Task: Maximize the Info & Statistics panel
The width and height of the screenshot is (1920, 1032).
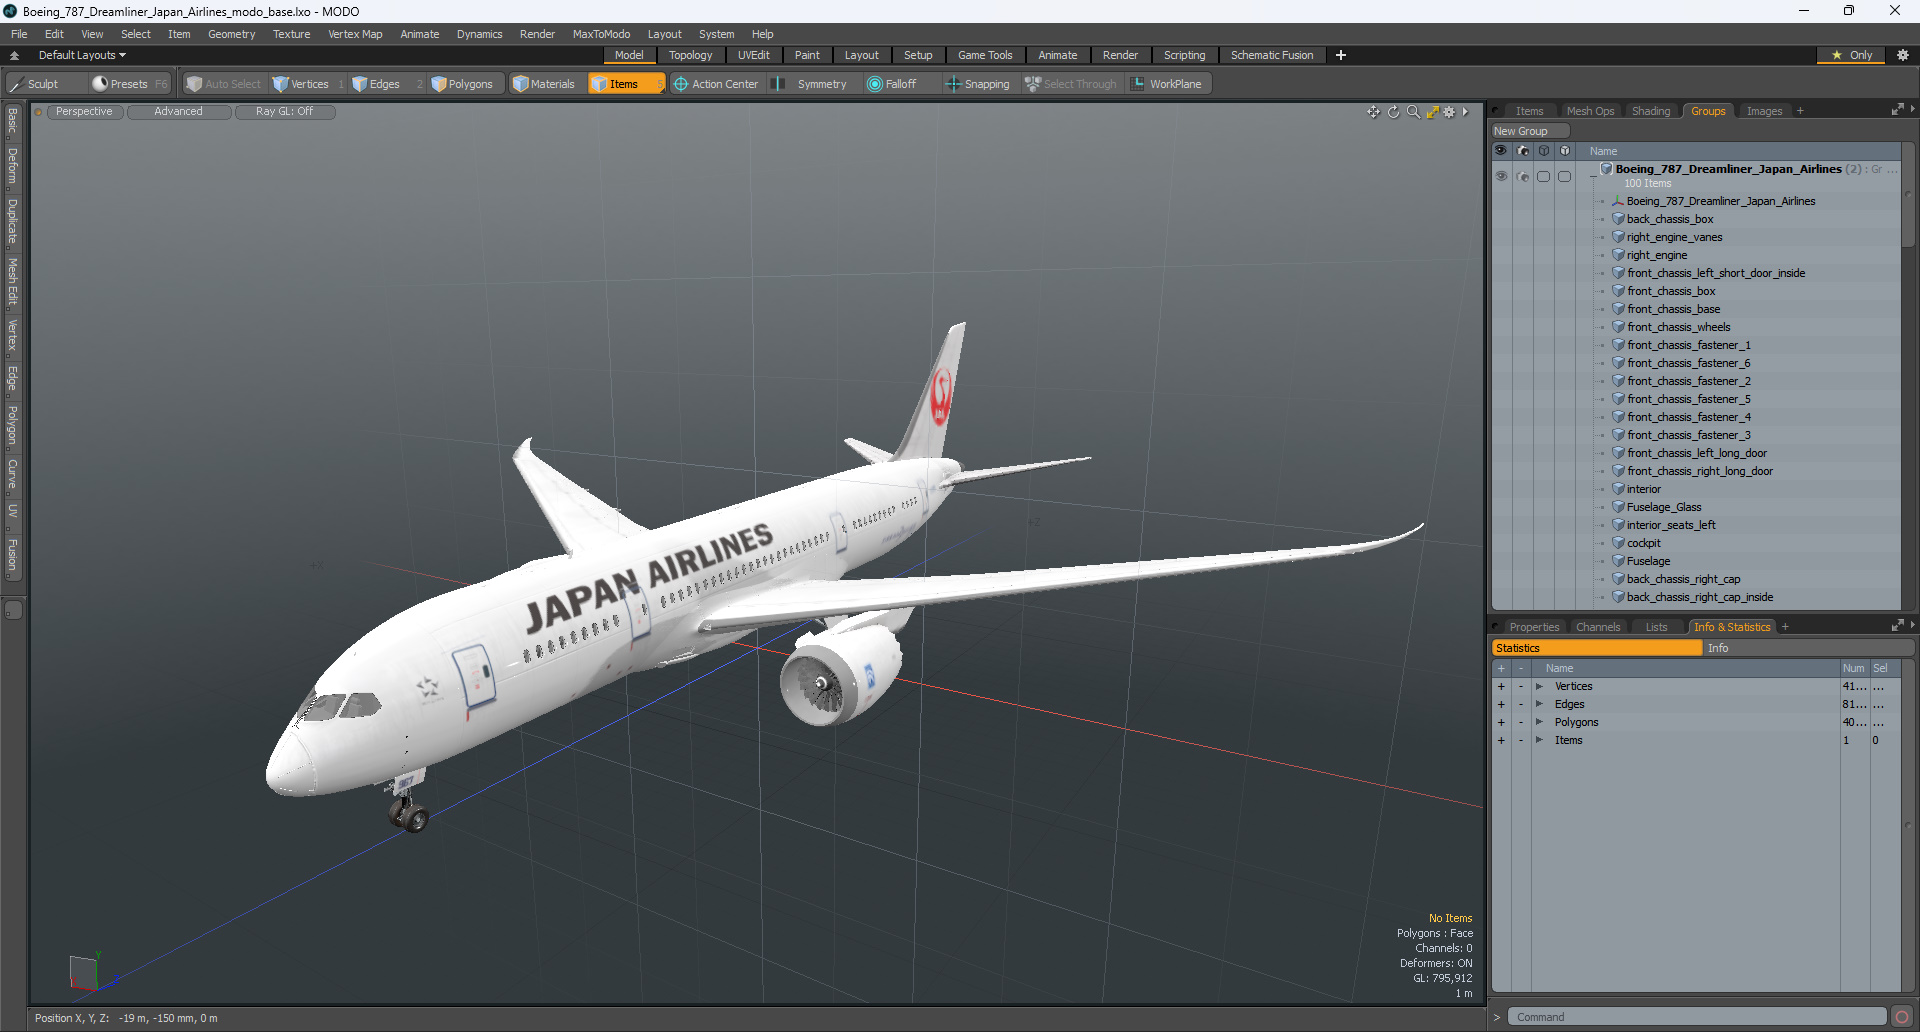Action: point(1897,626)
